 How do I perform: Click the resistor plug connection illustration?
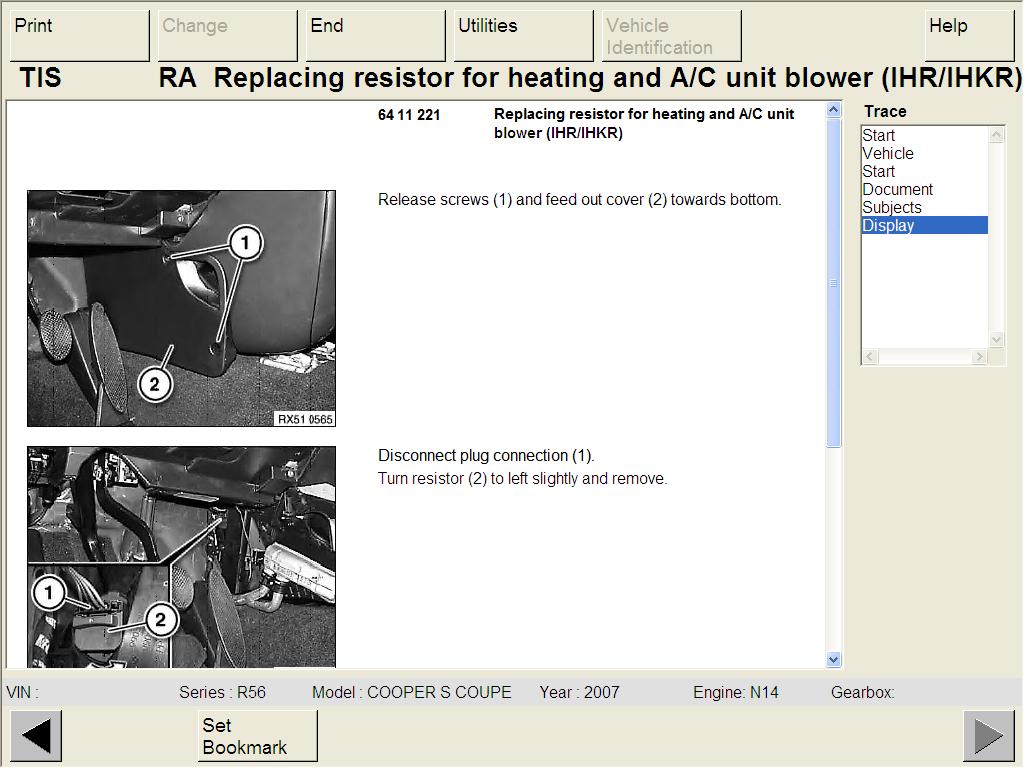click(x=181, y=556)
